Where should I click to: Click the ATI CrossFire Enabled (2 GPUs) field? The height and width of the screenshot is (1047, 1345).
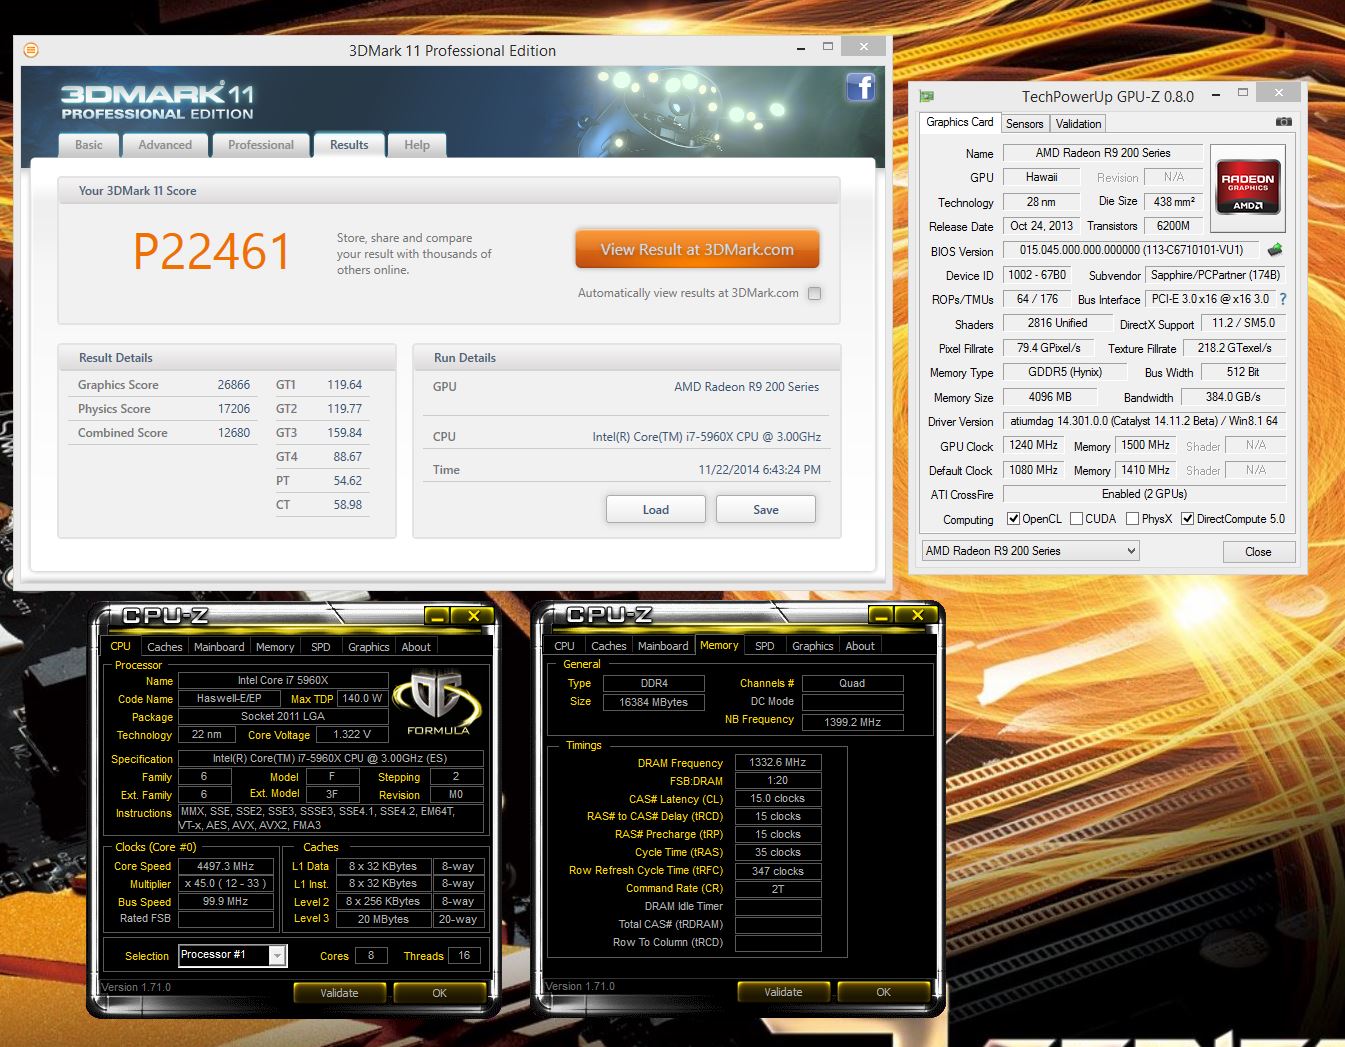[x=1144, y=494]
